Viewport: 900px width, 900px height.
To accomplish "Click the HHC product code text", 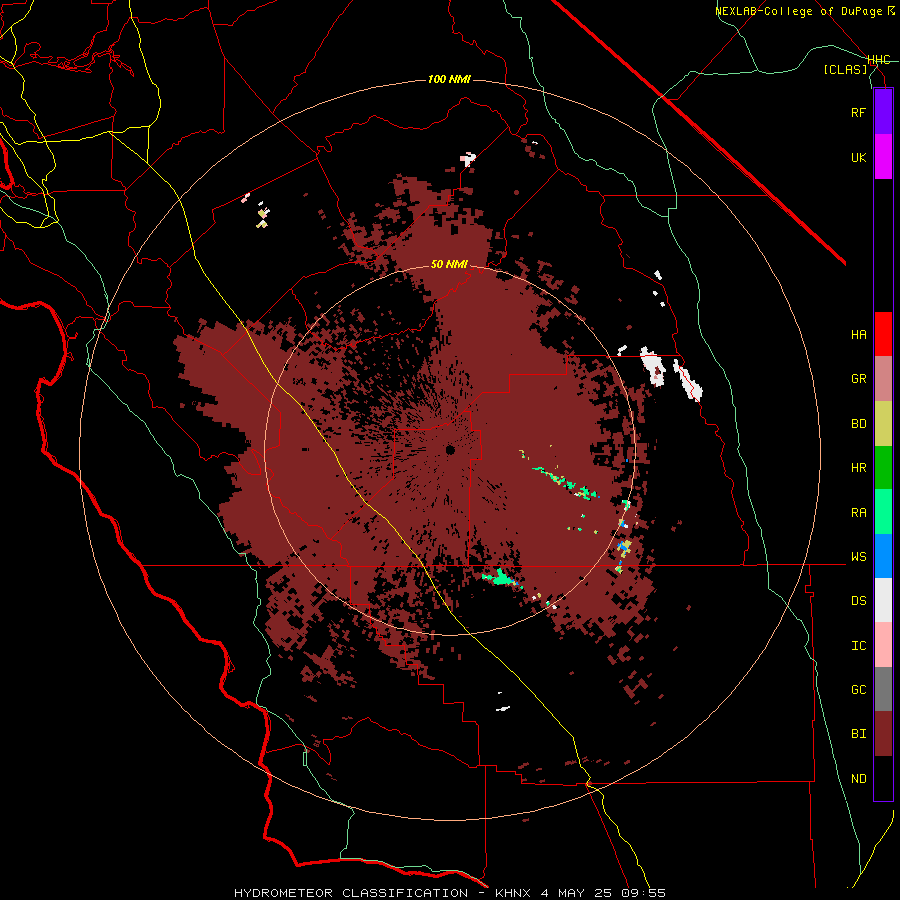I will (879, 60).
